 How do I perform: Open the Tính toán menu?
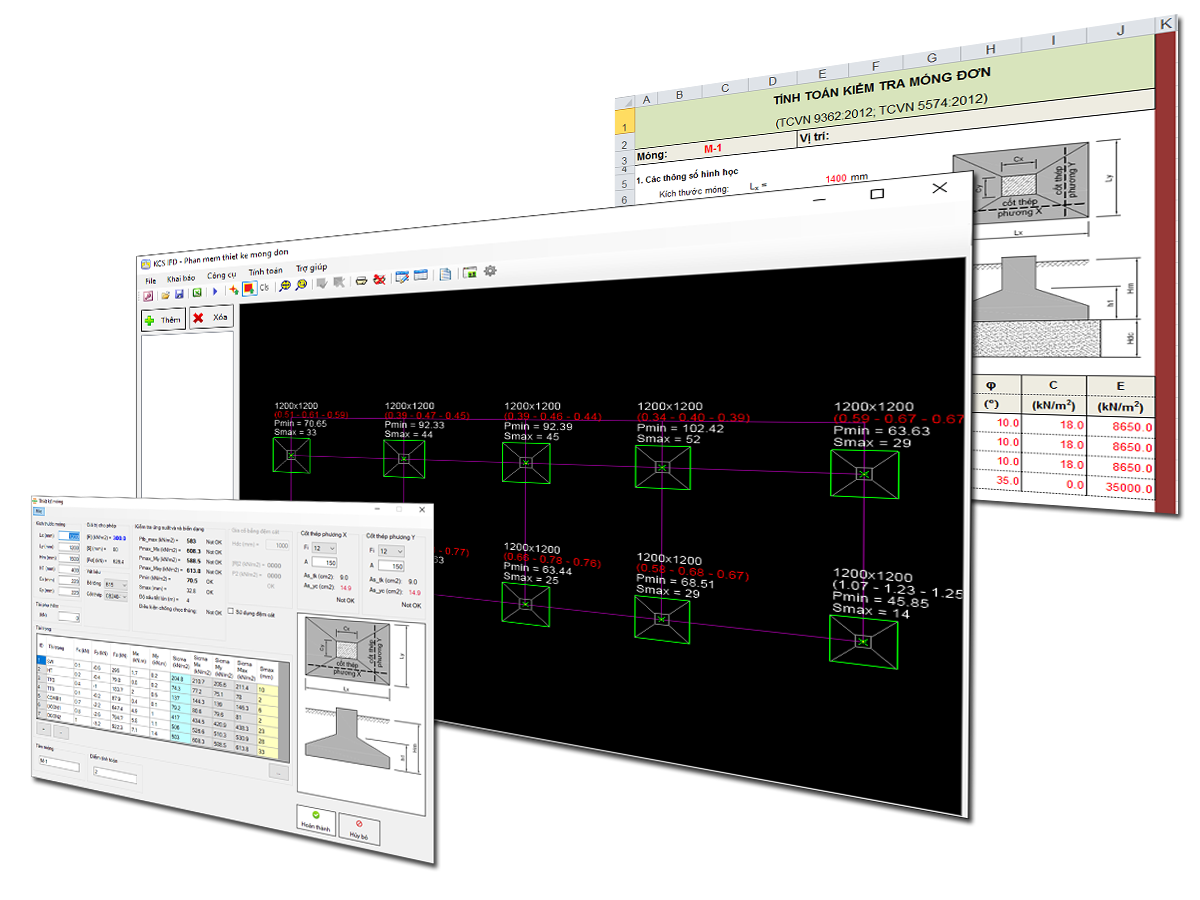click(265, 271)
